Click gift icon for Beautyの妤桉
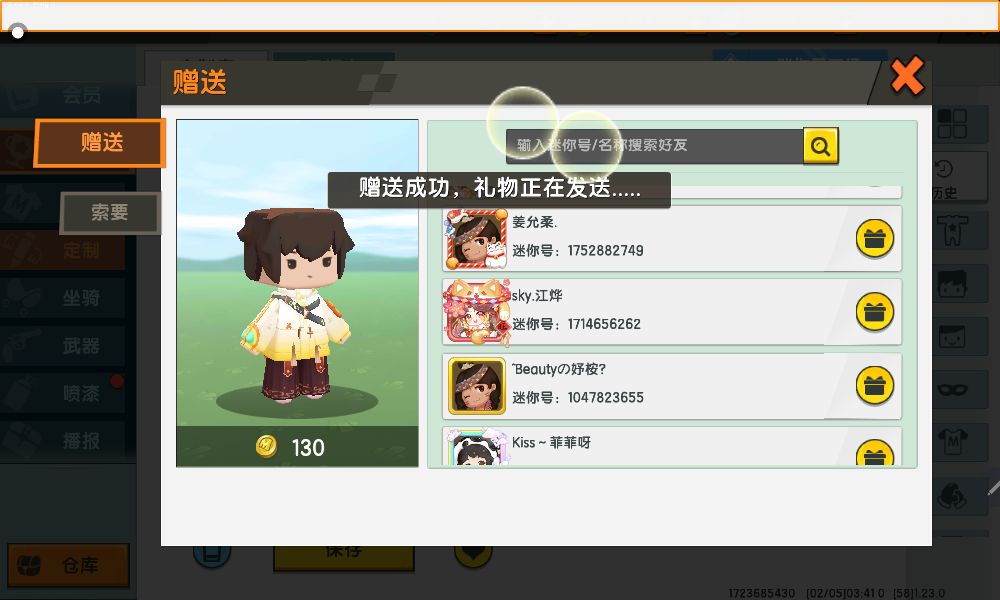Viewport: 1000px width, 600px height. 874,386
